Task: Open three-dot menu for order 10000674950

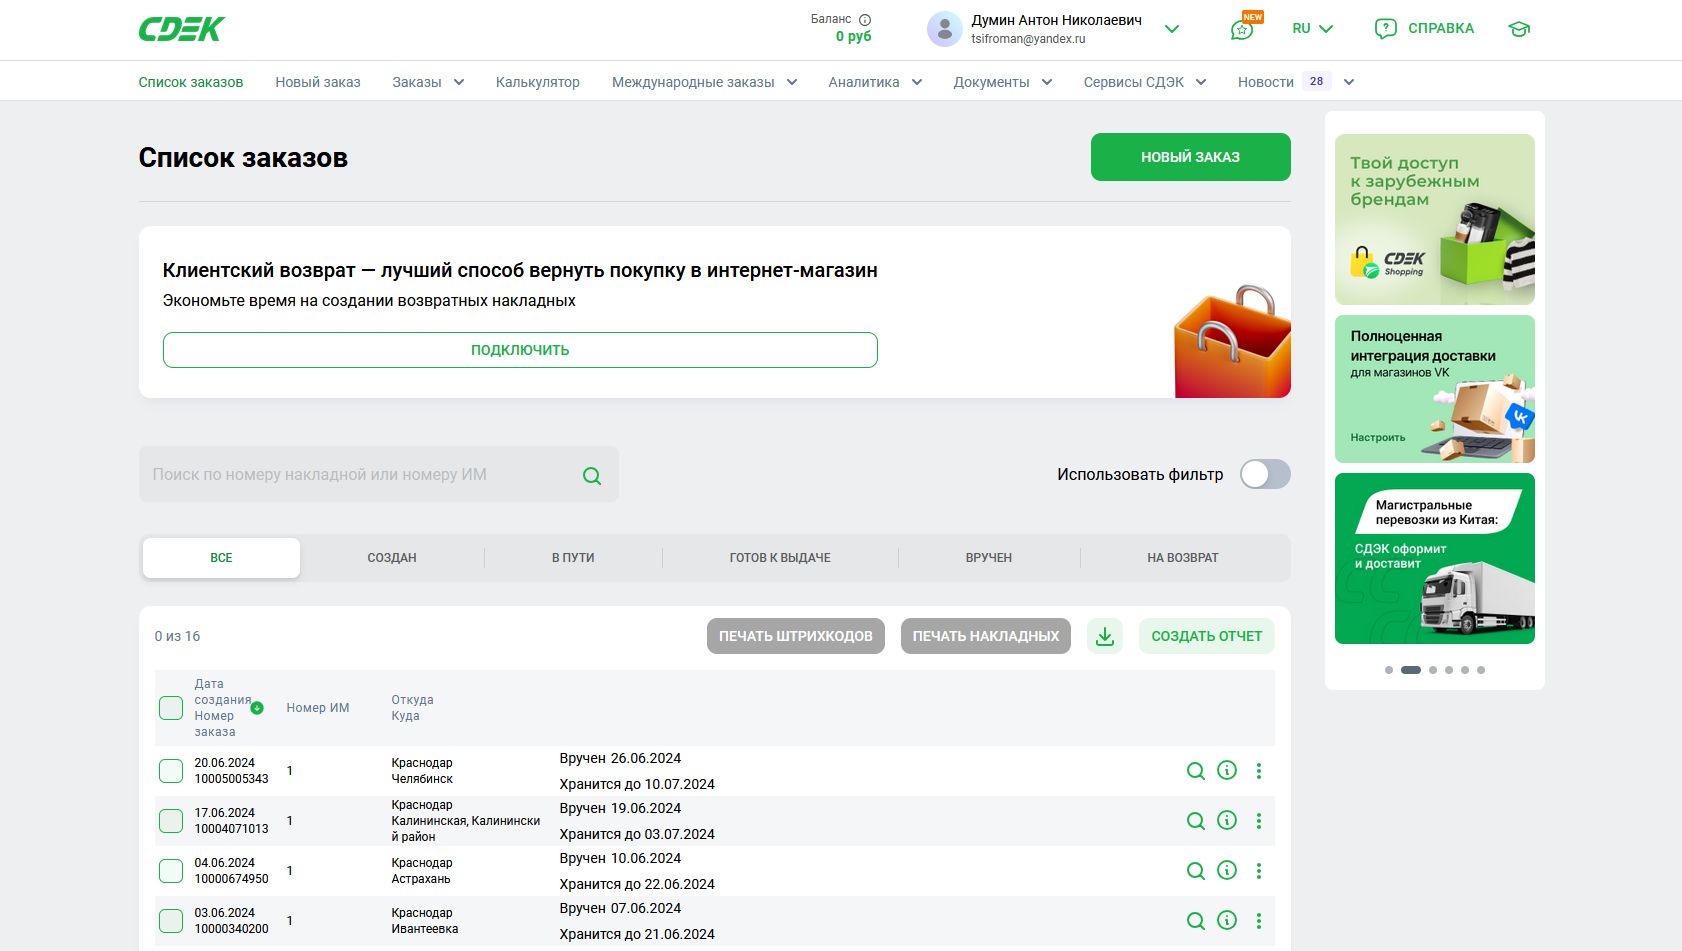Action: 1259,871
